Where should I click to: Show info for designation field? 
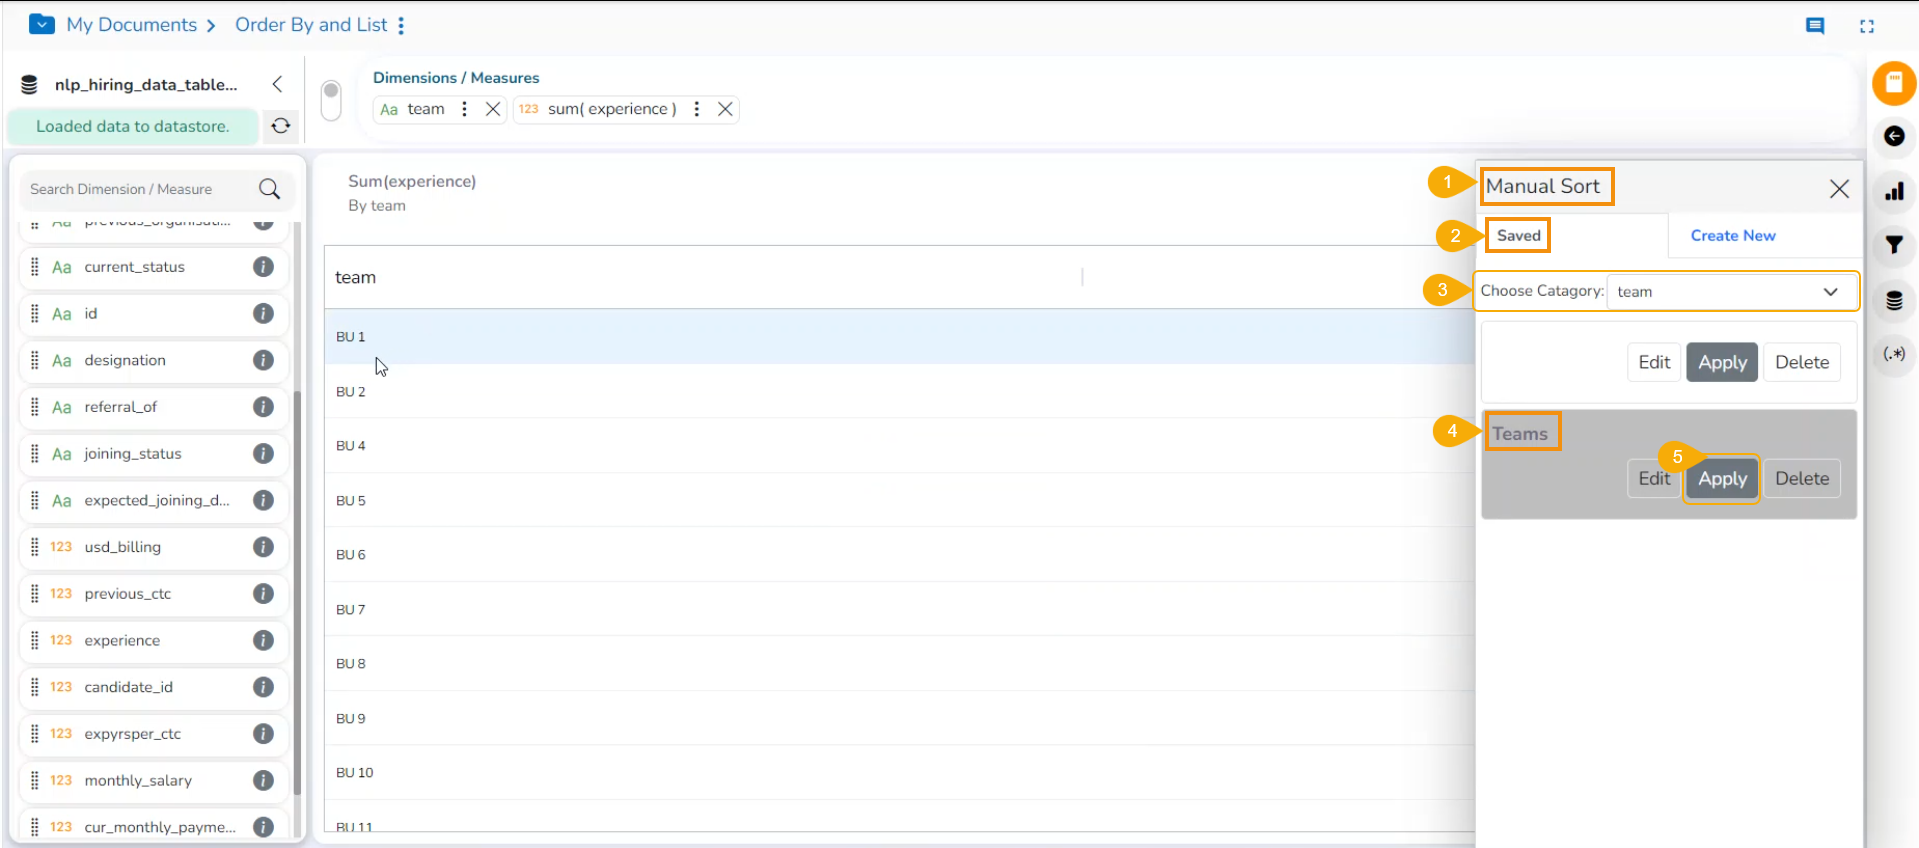263,360
